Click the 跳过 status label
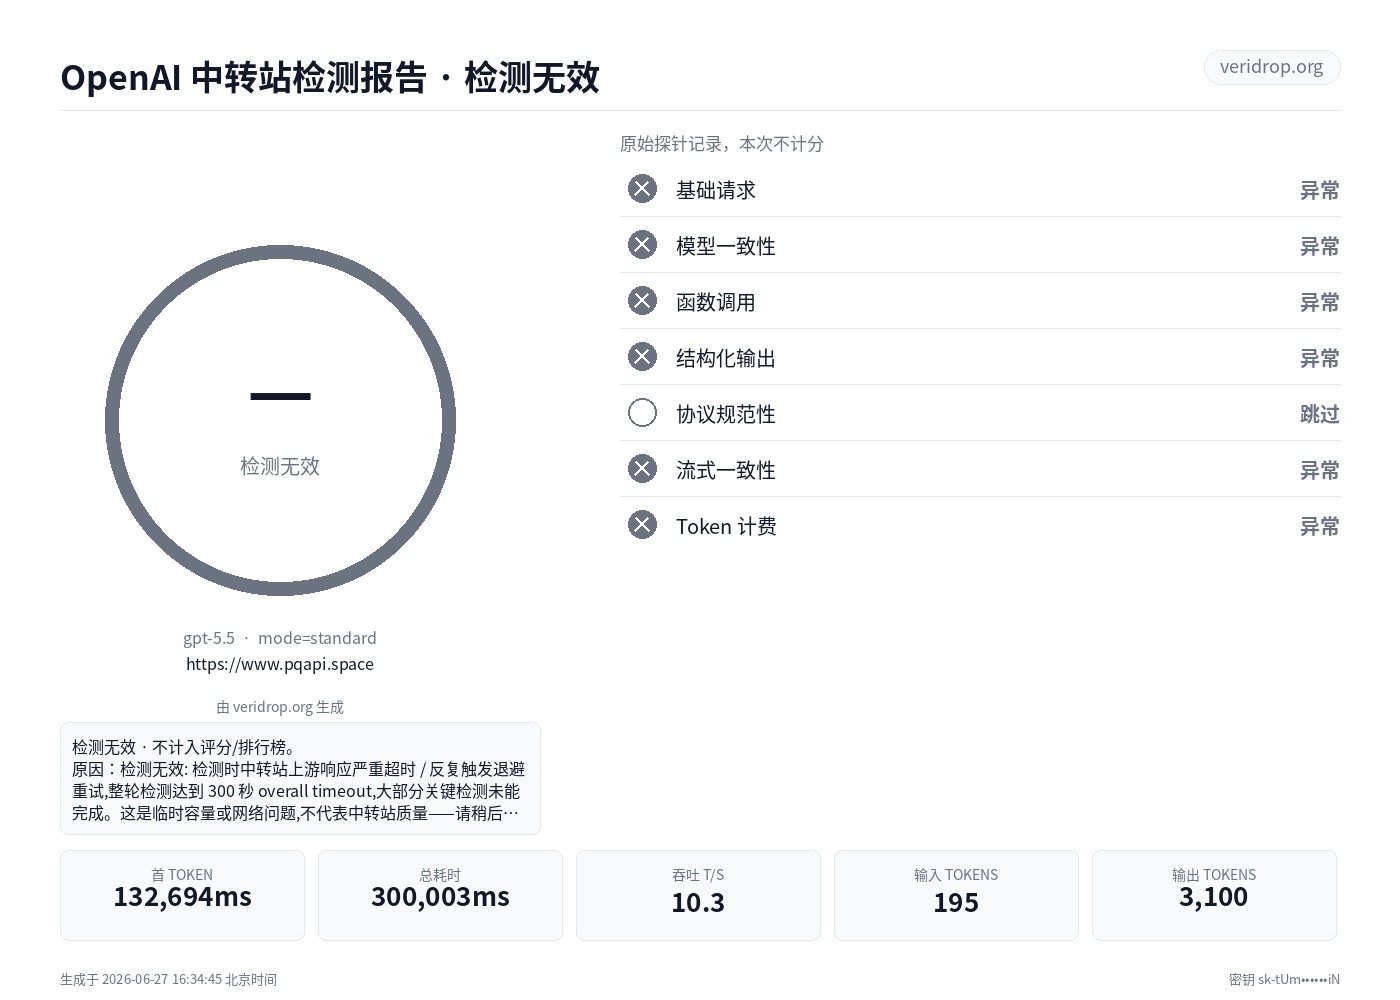Screen dimensions: 1400x1000 coord(1319,414)
